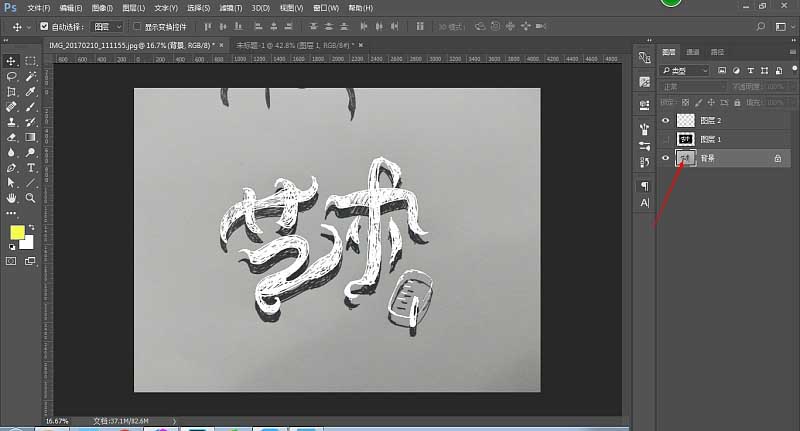Click the yellow foreground color swatch

pos(17,233)
